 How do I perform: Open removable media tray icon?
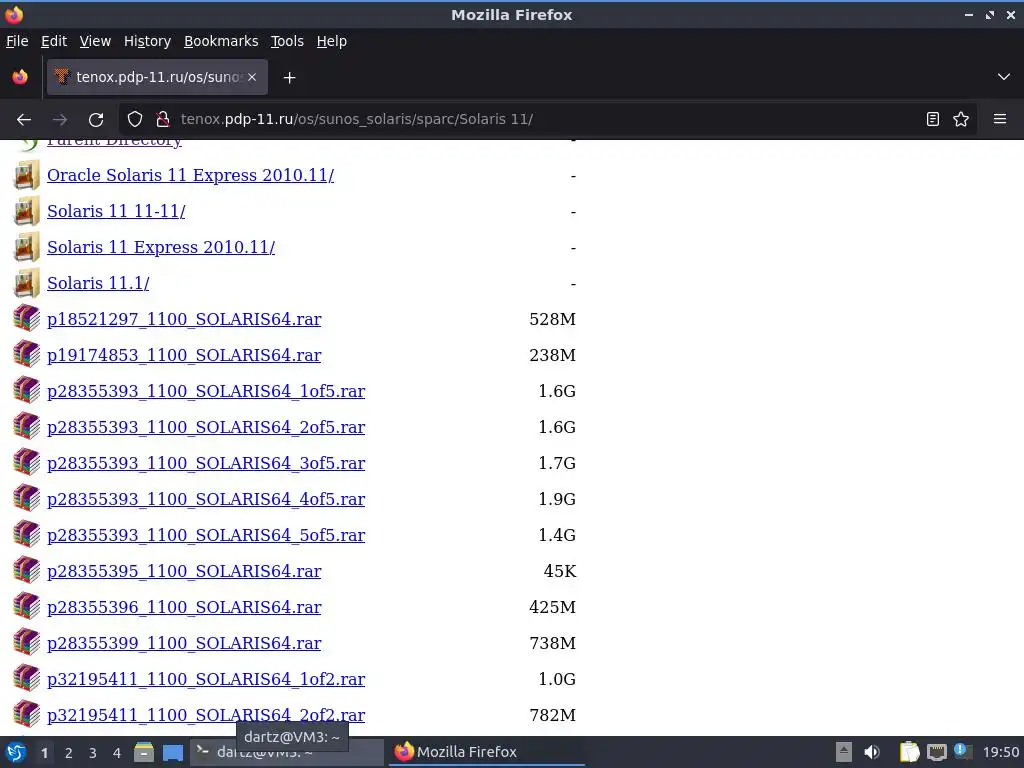click(x=844, y=752)
